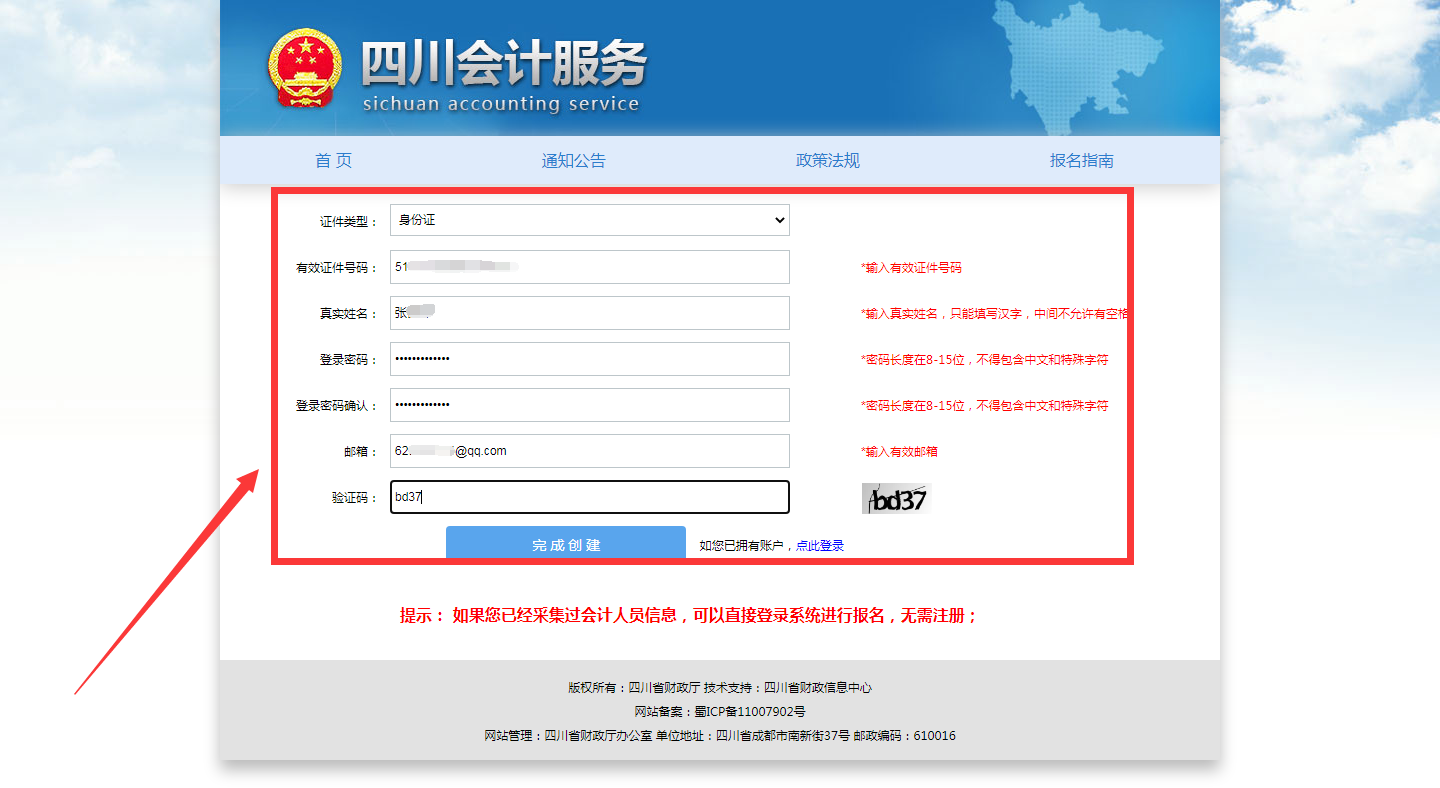Select the 登录密码 password field
This screenshot has width=1440, height=788.
coord(589,359)
